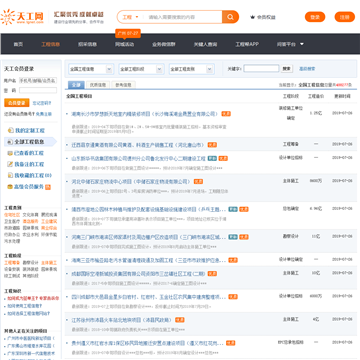Open 同城活动 in navigation bar
The image size is (360, 360).
tap(125, 44)
